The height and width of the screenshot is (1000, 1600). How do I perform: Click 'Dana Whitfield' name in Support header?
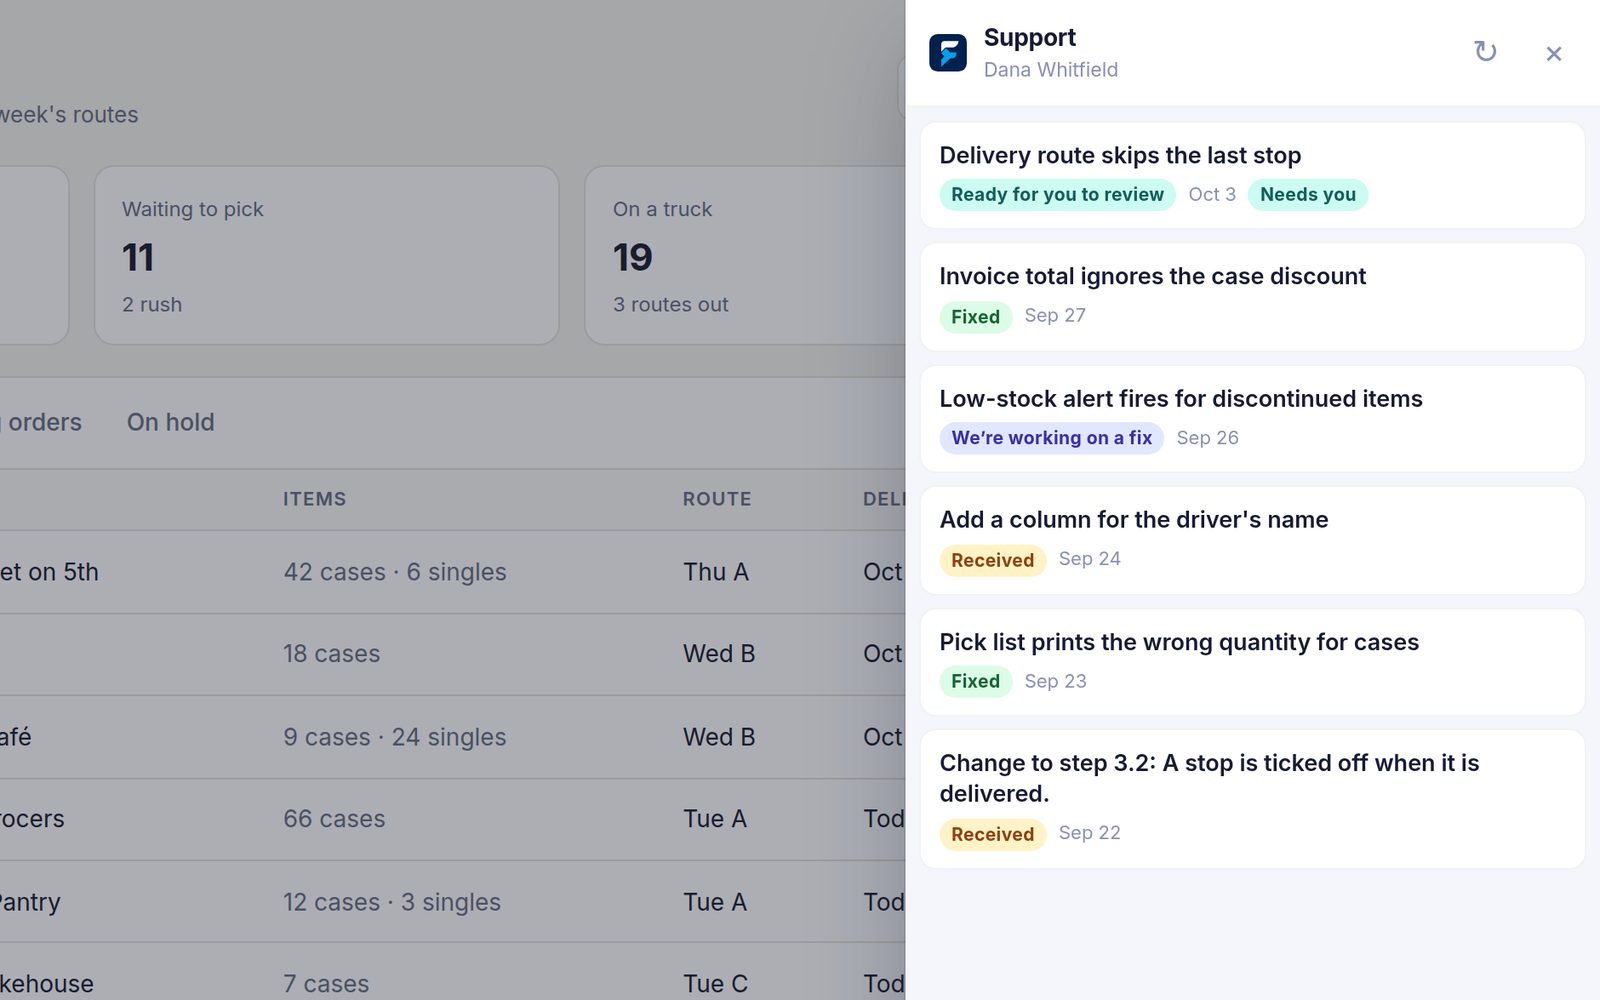1051,70
